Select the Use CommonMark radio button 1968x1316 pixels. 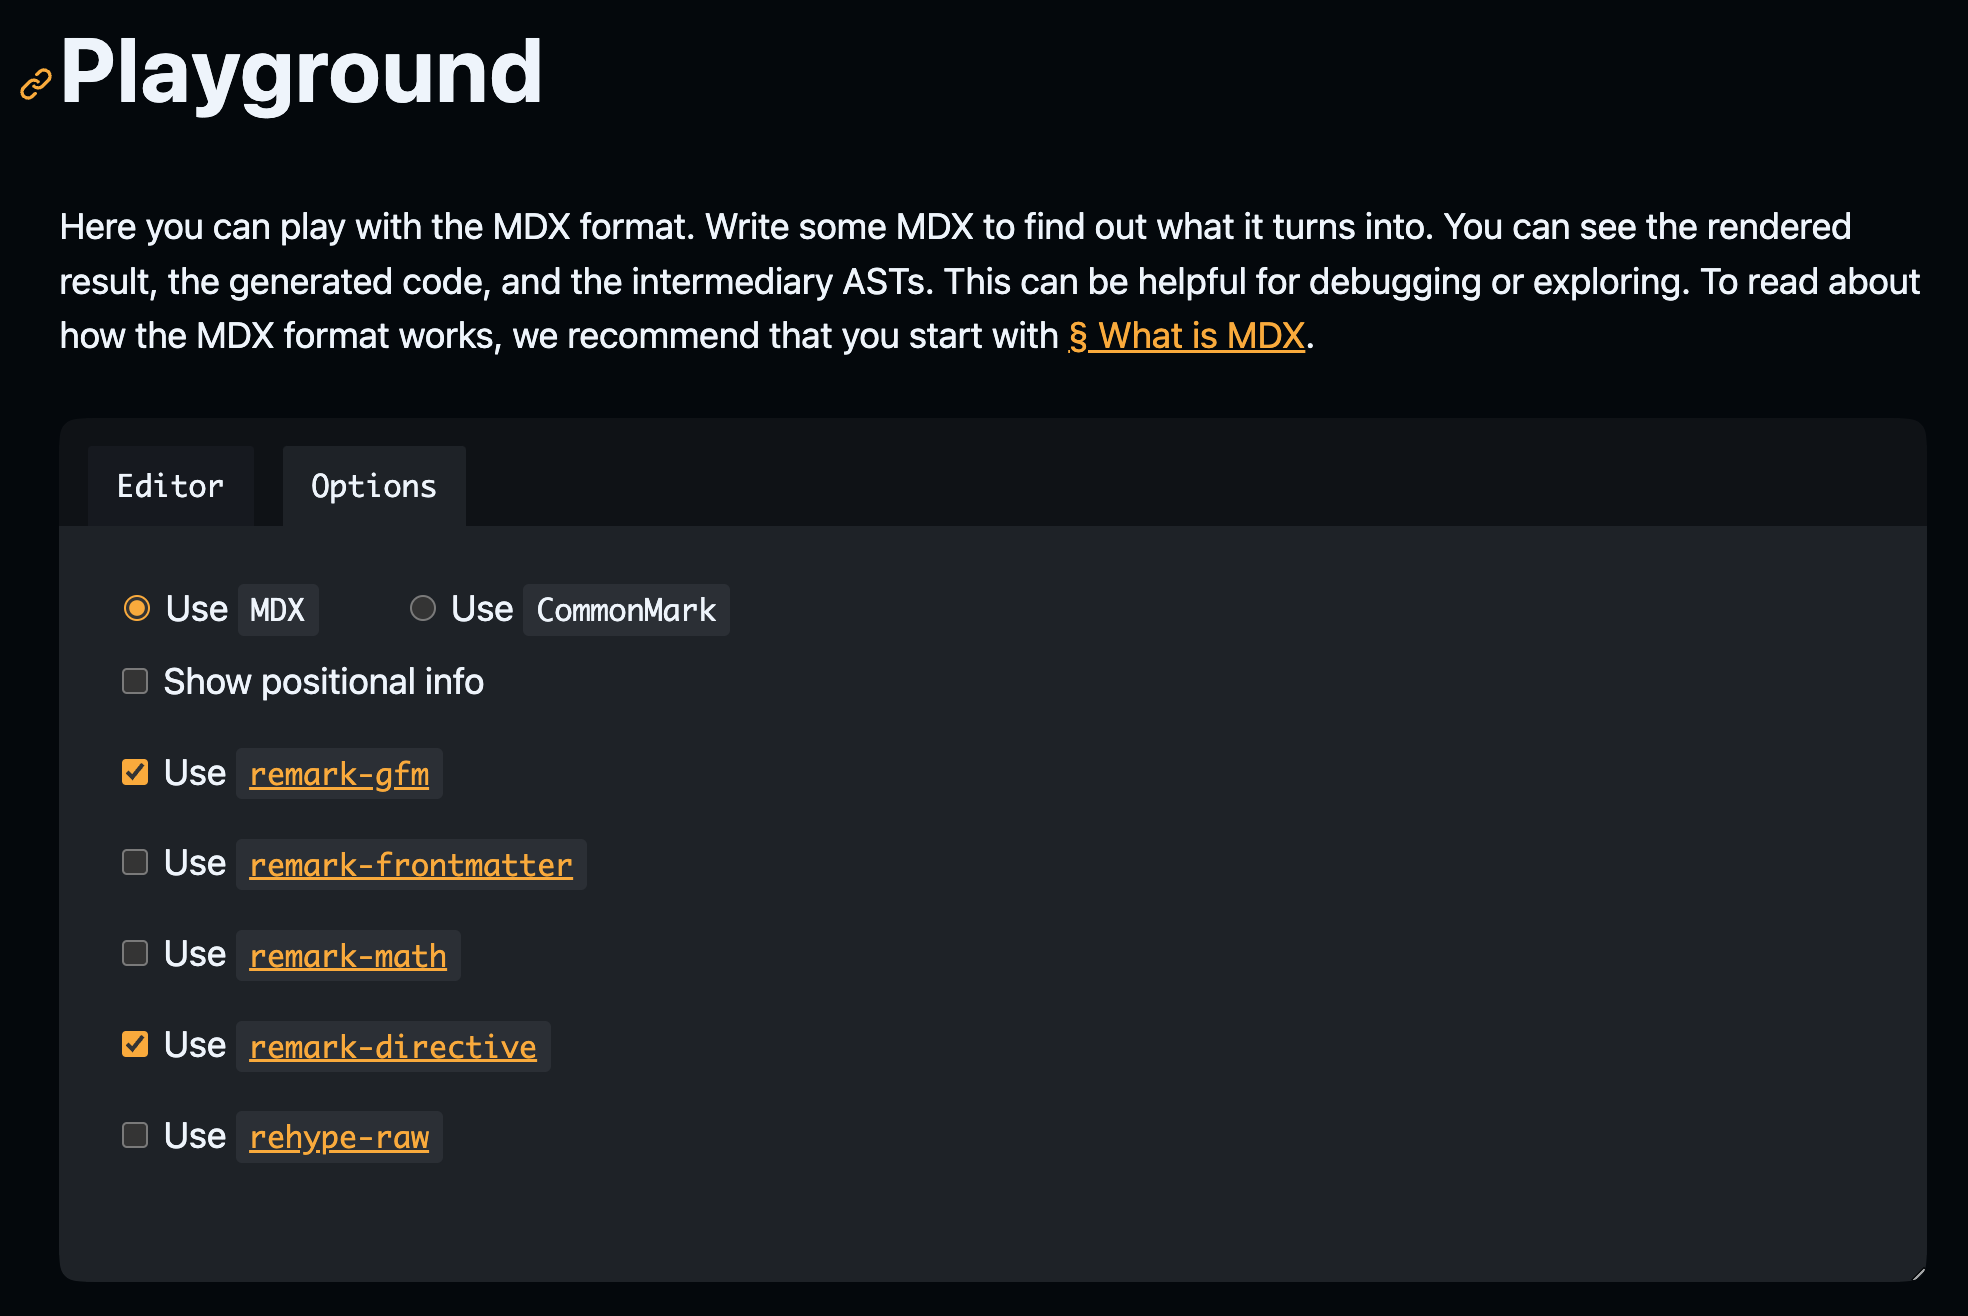(x=423, y=608)
